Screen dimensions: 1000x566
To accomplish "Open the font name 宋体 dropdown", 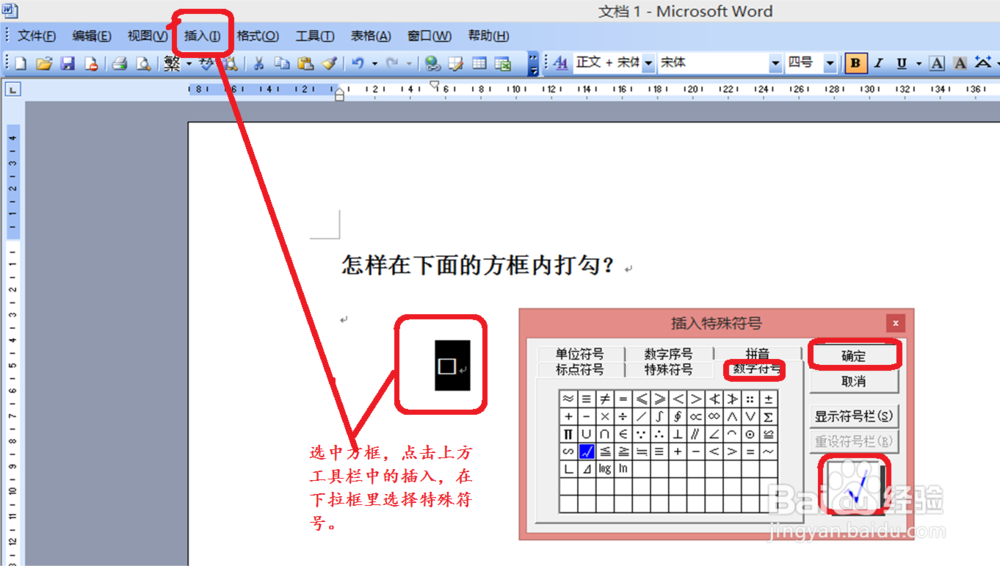I will [776, 63].
